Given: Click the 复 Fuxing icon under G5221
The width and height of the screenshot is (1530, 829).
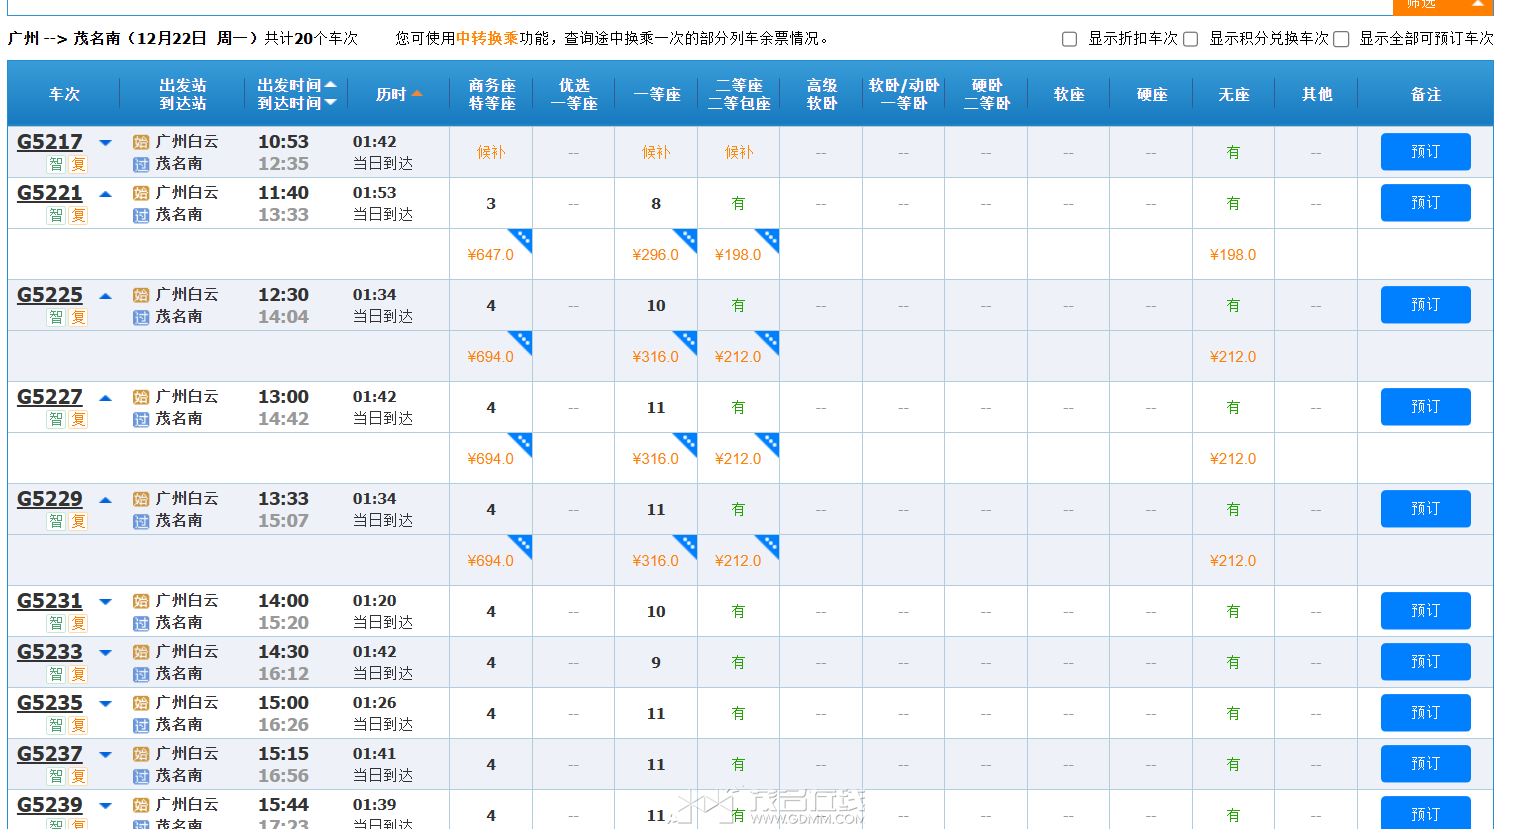Looking at the screenshot, I should coord(78,217).
